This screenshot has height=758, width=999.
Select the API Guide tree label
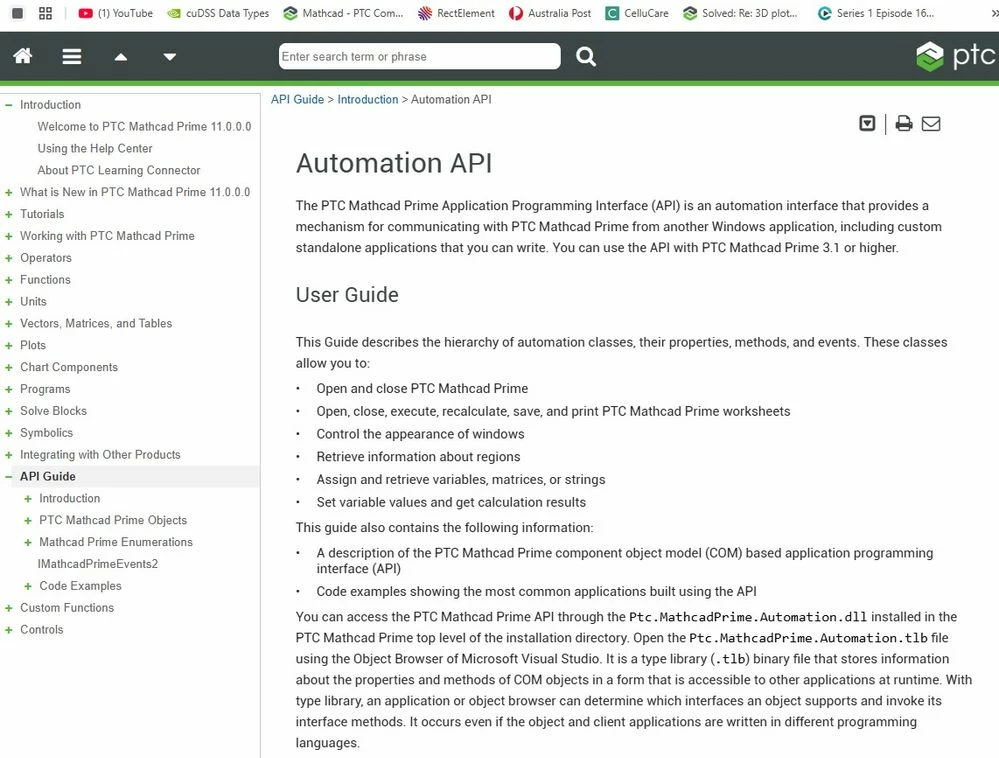(48, 476)
